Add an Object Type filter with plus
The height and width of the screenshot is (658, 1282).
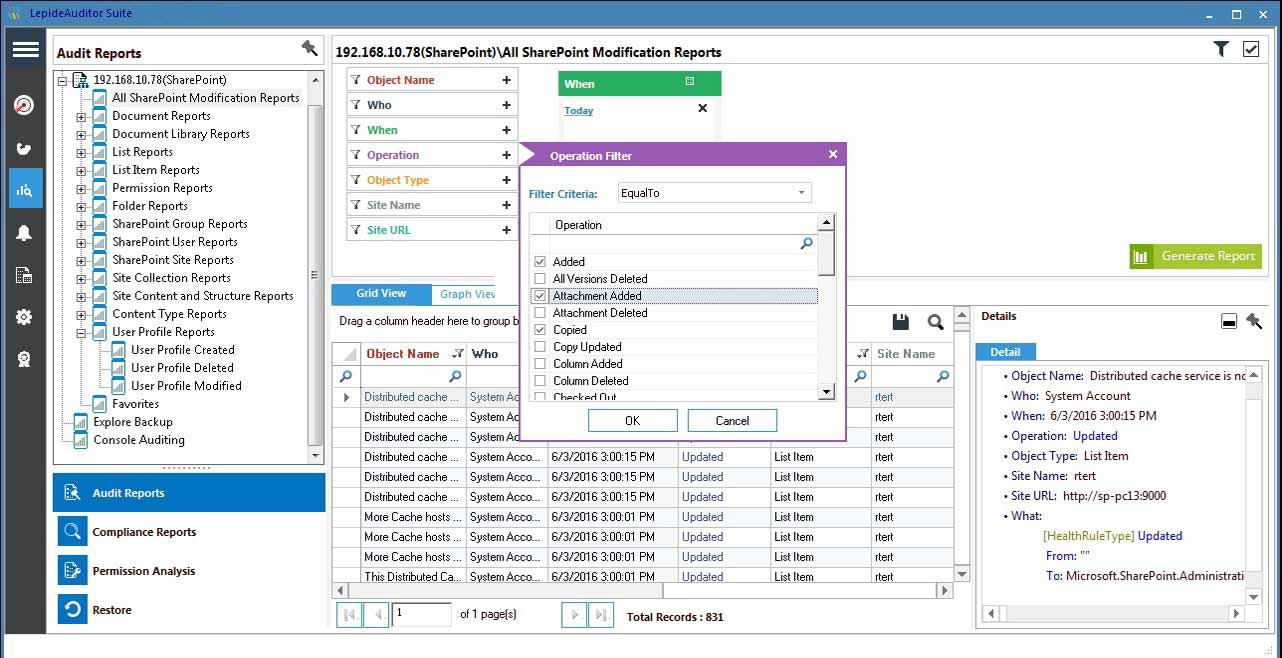pyautogui.click(x=506, y=180)
